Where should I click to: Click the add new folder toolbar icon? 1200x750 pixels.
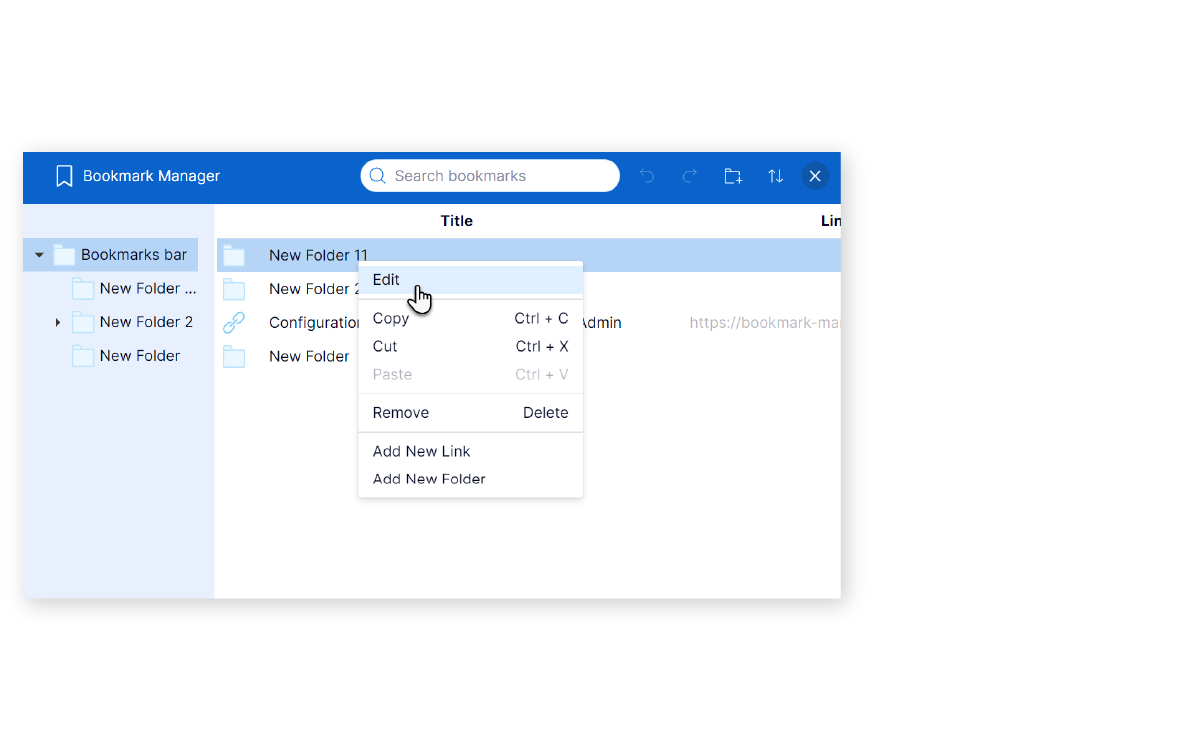tap(733, 176)
